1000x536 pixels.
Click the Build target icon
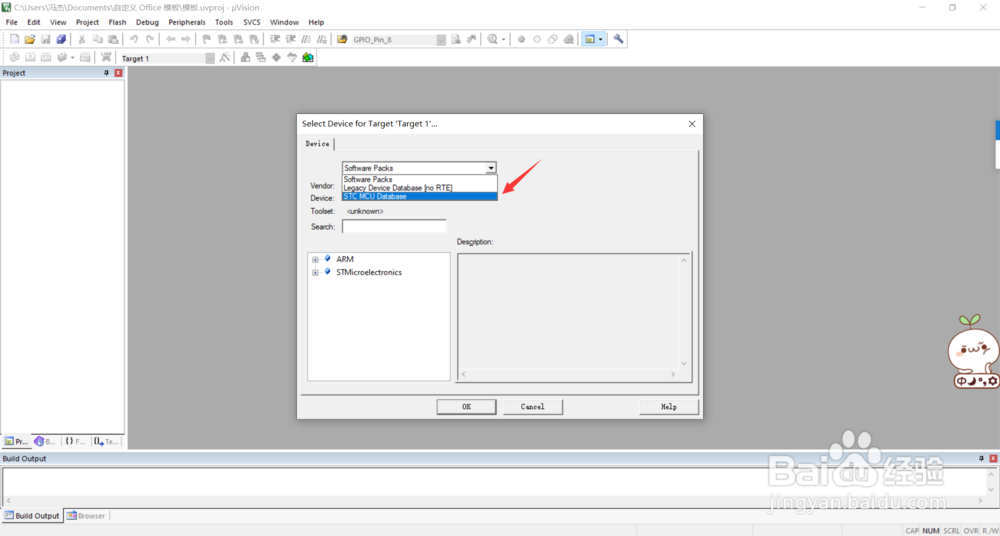tap(29, 58)
